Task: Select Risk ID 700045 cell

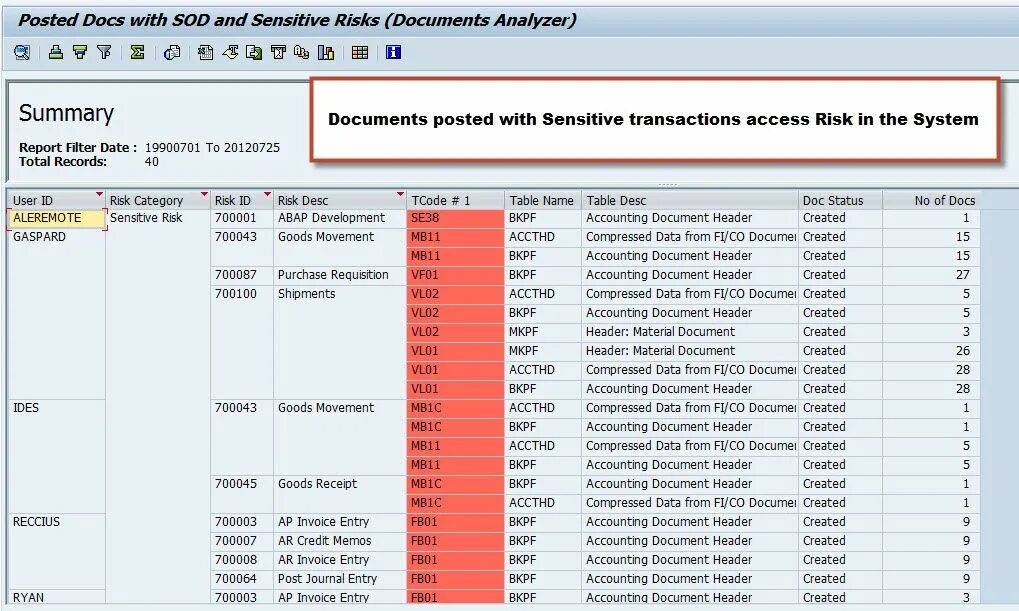Action: coord(242,493)
